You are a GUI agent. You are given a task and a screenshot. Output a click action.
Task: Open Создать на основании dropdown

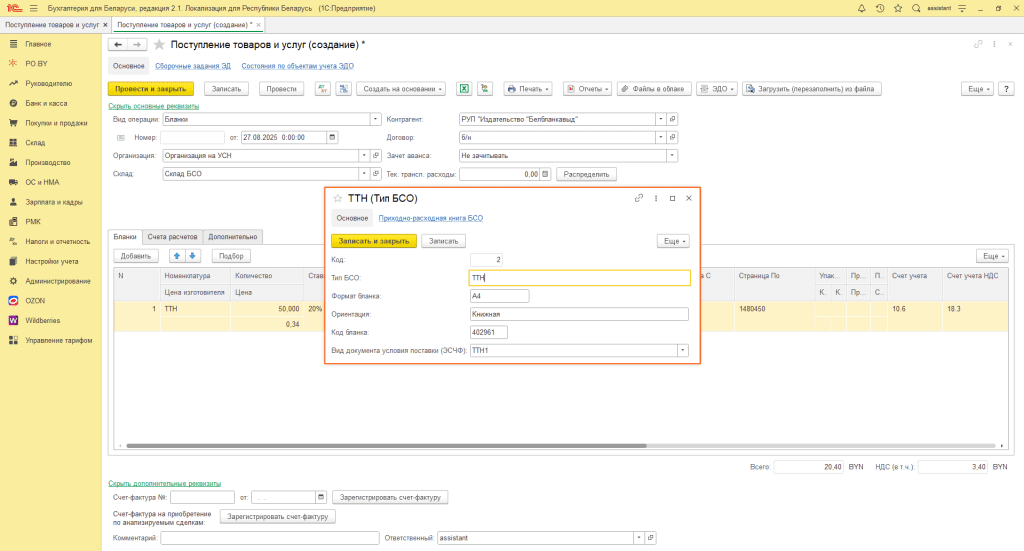(x=401, y=89)
